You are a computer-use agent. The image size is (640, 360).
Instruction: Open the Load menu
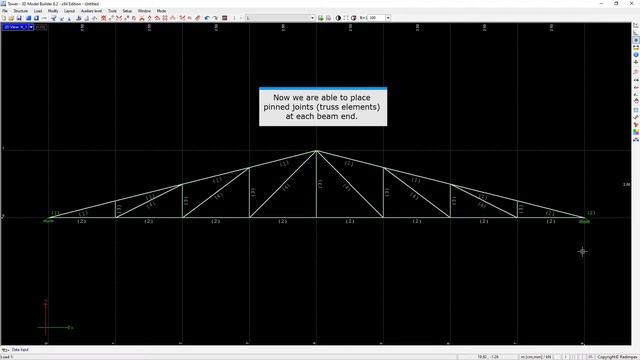point(38,11)
